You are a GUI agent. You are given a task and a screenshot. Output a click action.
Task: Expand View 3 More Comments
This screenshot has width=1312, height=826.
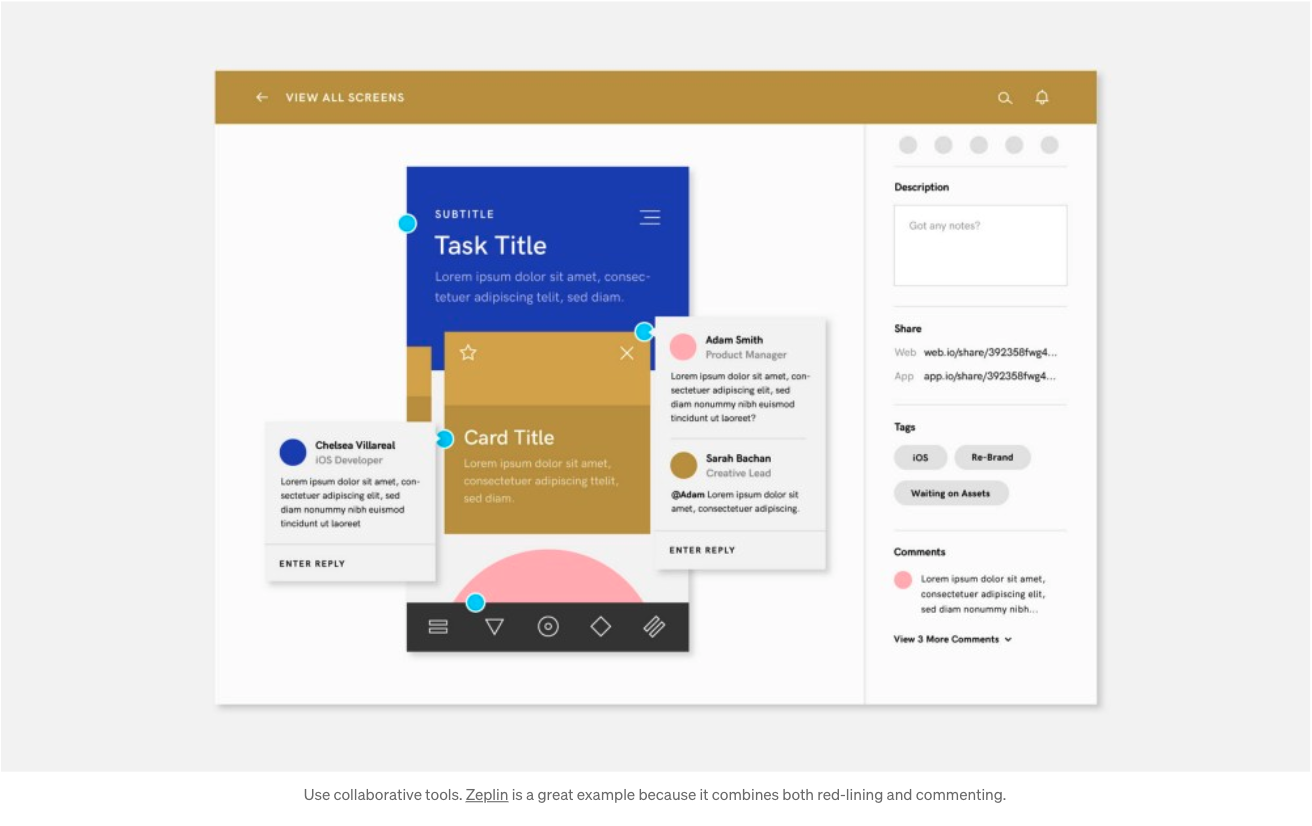(953, 639)
